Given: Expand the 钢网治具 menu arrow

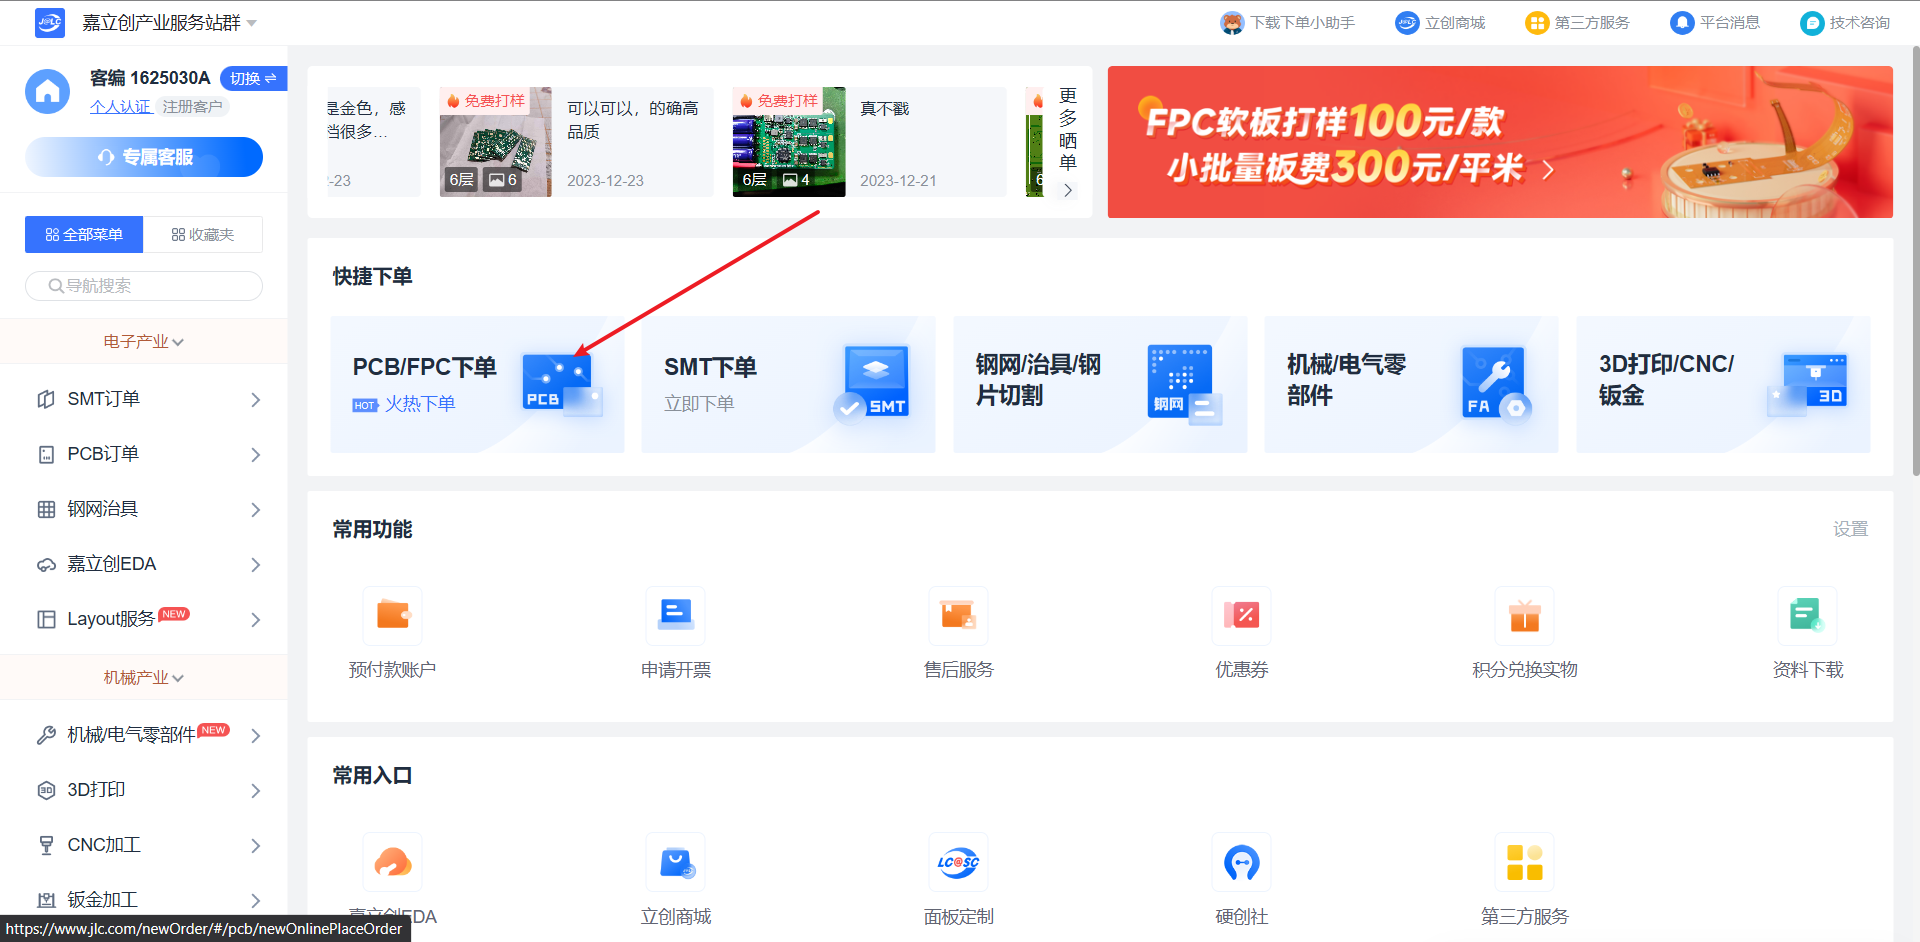Looking at the screenshot, I should (x=256, y=510).
